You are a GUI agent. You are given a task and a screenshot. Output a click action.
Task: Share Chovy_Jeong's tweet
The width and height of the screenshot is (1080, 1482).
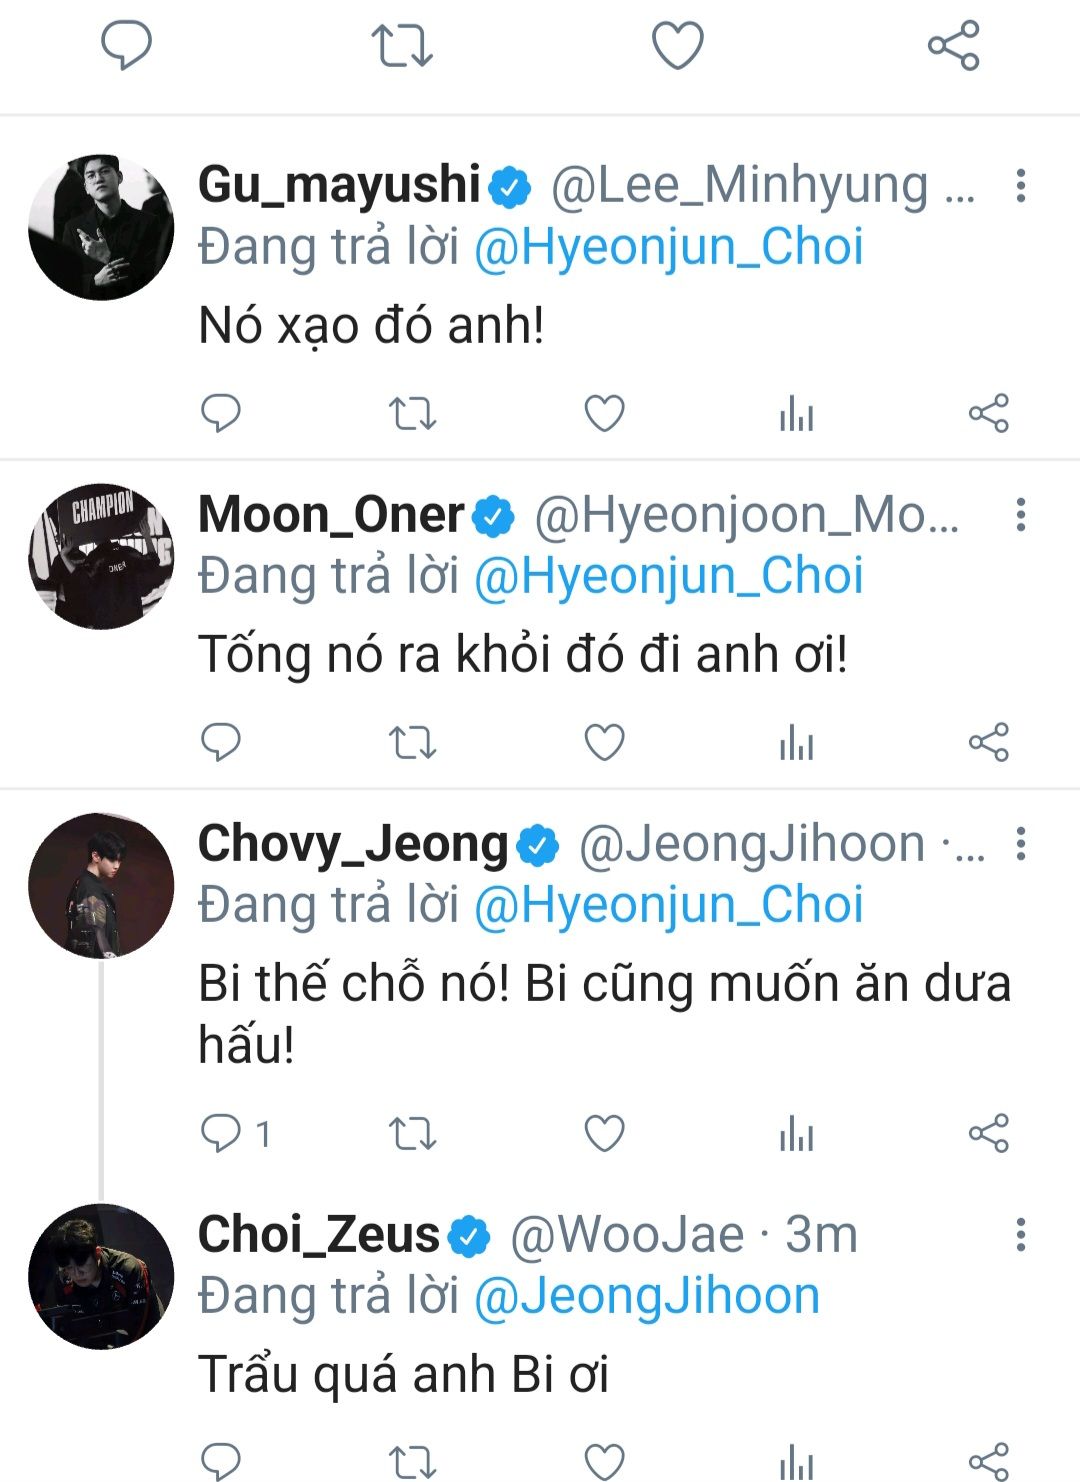point(988,1134)
